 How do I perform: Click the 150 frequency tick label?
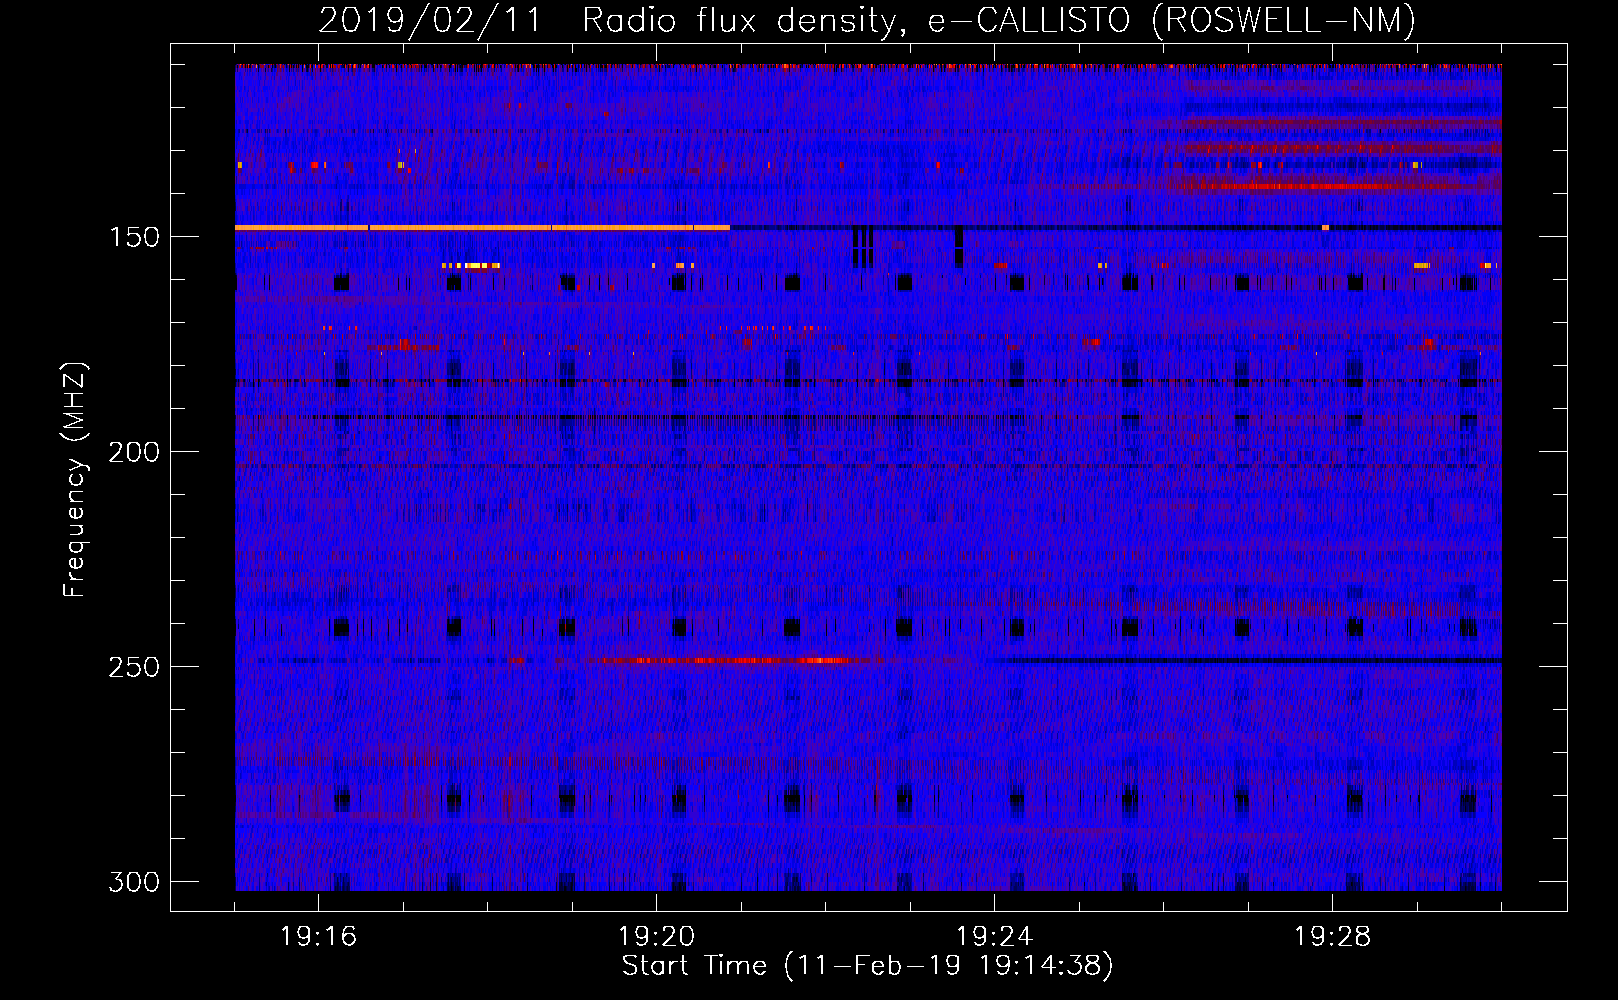(134, 237)
